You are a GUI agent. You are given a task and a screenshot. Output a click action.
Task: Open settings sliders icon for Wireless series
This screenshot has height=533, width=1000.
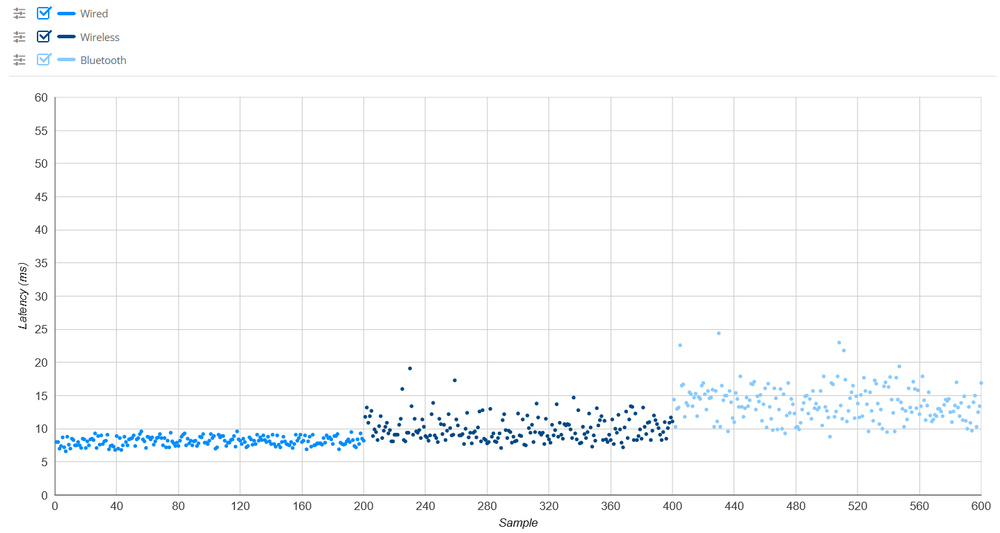[19, 37]
